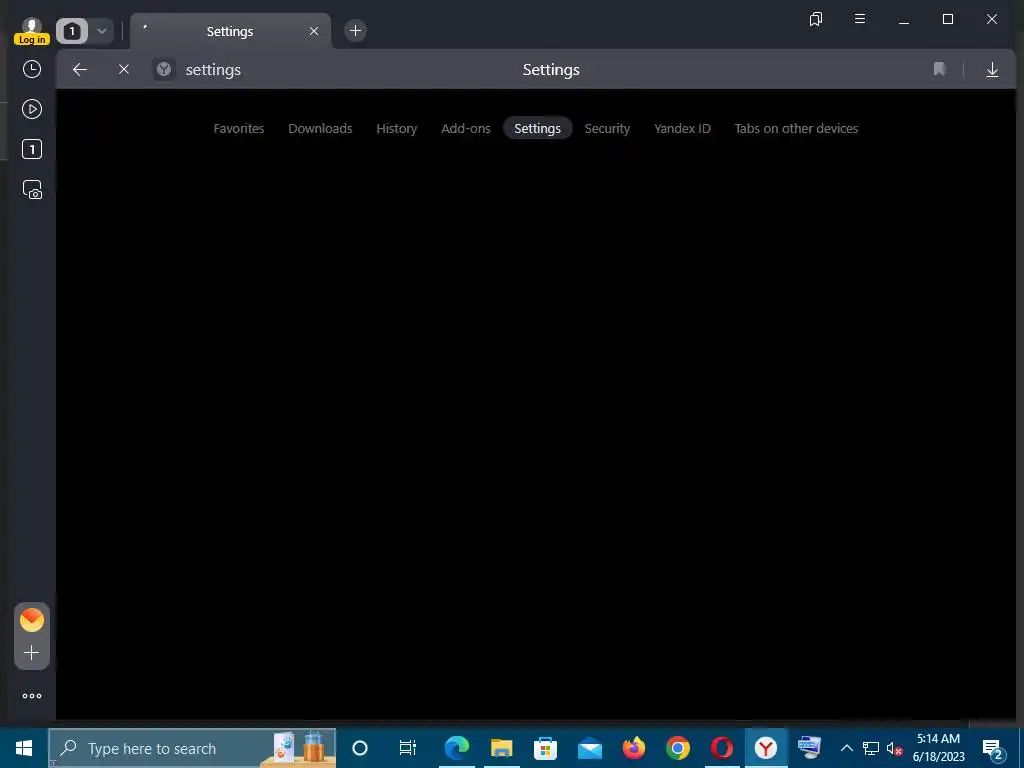
Task: Open the bookmarks manager icon in title bar
Action: 816,20
